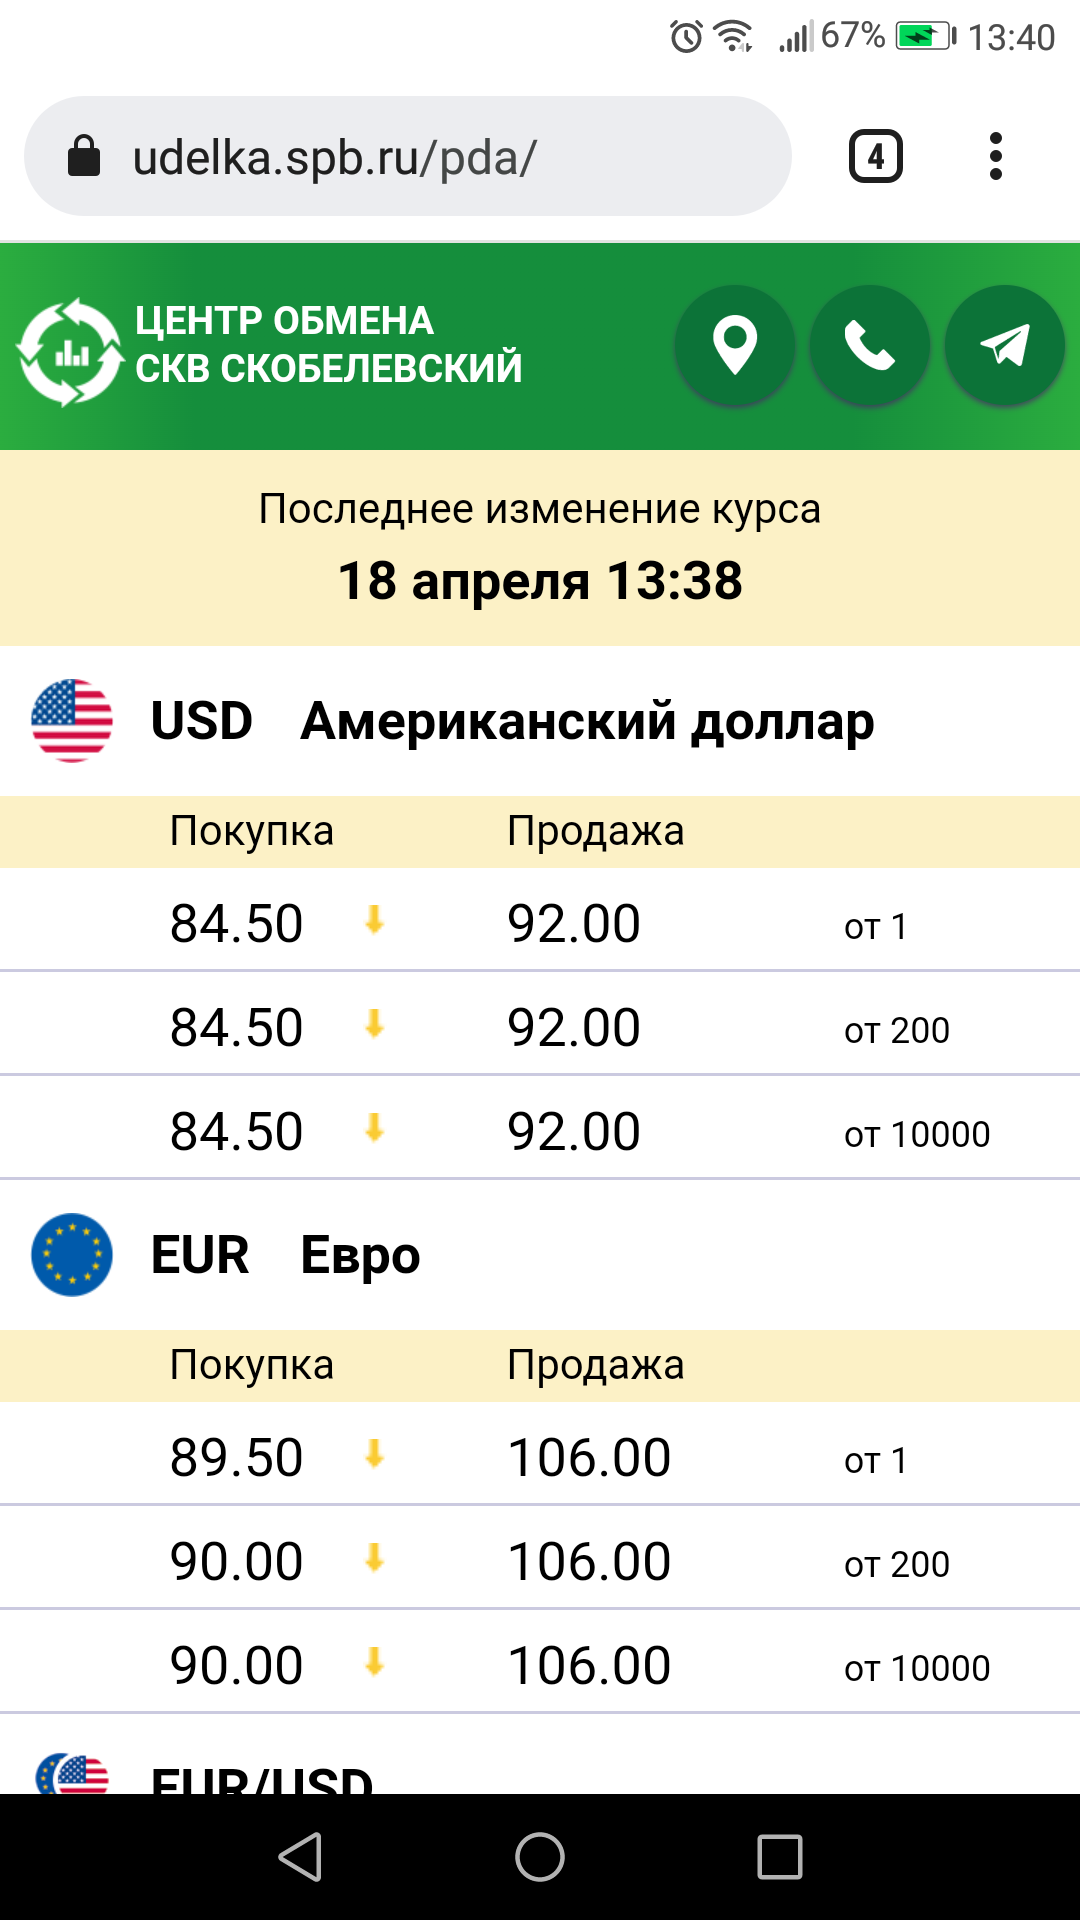The width and height of the screenshot is (1080, 1920).
Task: Tap the location pin icon
Action: tap(735, 346)
